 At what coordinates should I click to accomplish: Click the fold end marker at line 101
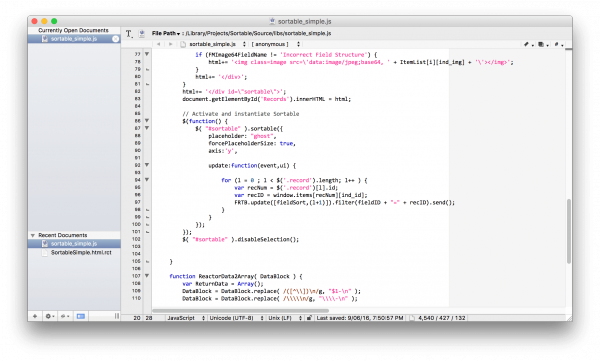147,232
